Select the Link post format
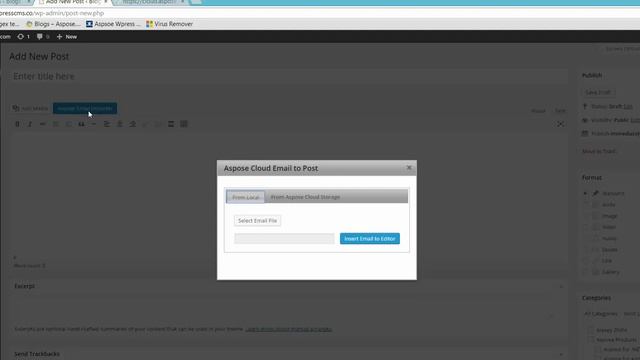Image resolution: width=640 pixels, height=360 pixels. pos(585,260)
